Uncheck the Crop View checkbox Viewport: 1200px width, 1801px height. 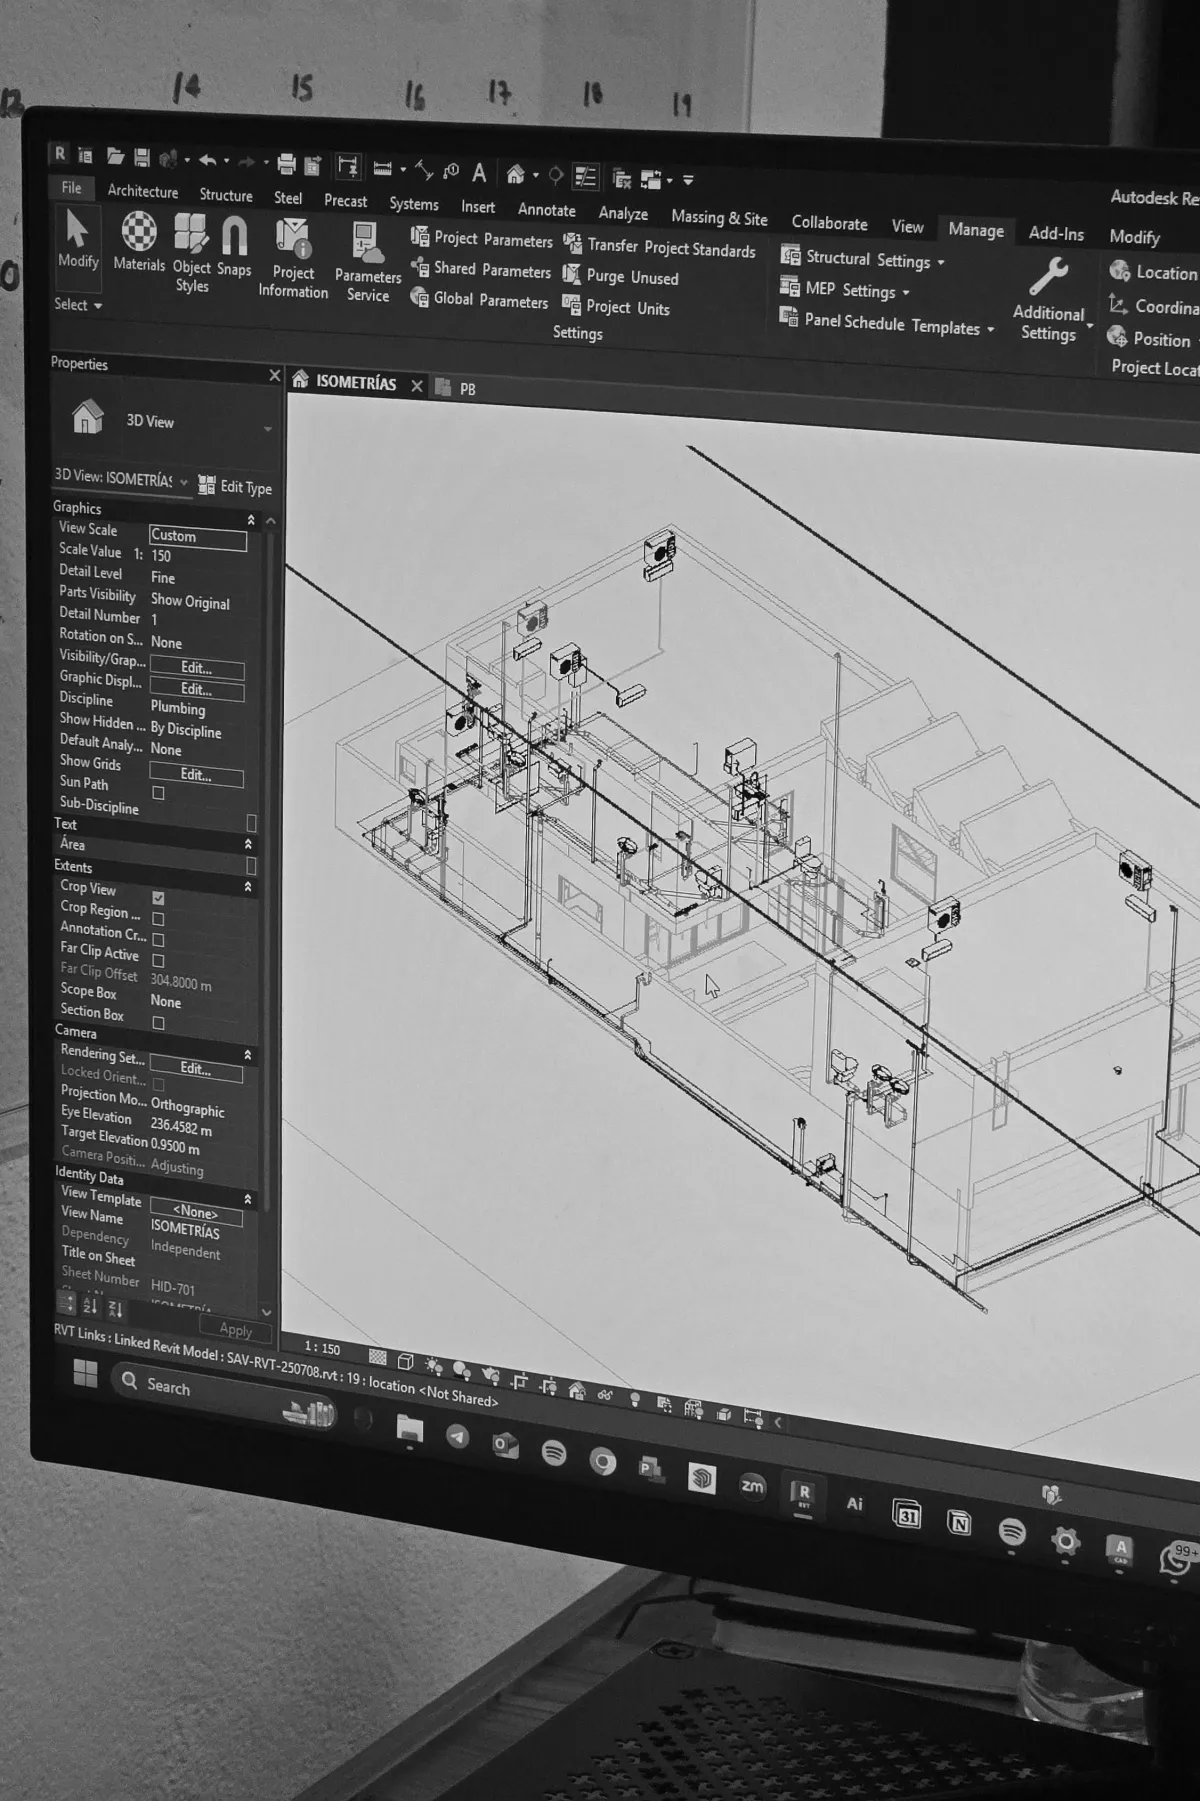[158, 898]
